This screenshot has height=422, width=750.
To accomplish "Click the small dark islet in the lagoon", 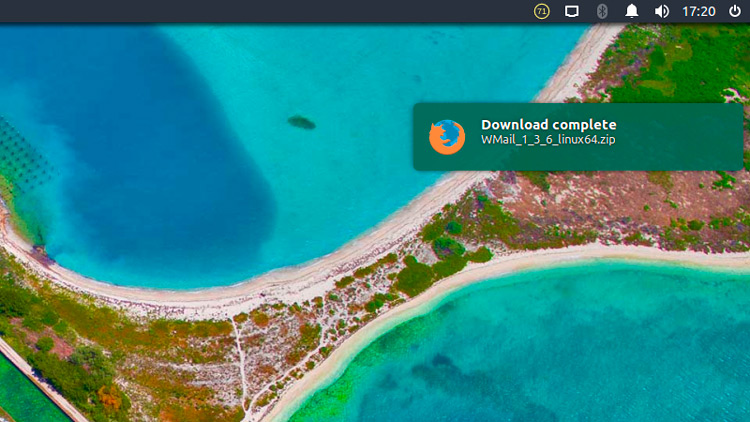I will [x=301, y=122].
